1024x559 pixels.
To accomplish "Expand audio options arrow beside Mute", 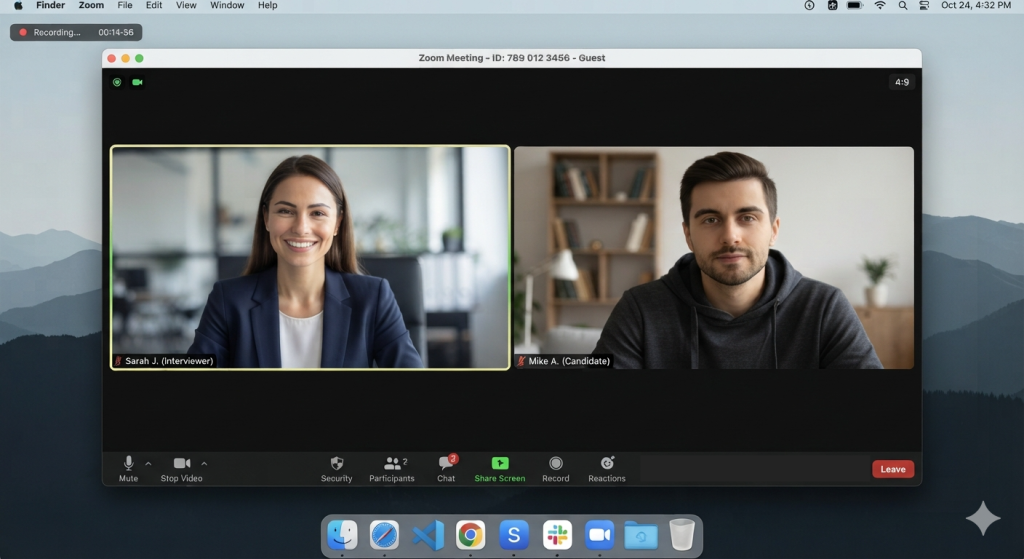I will point(148,464).
